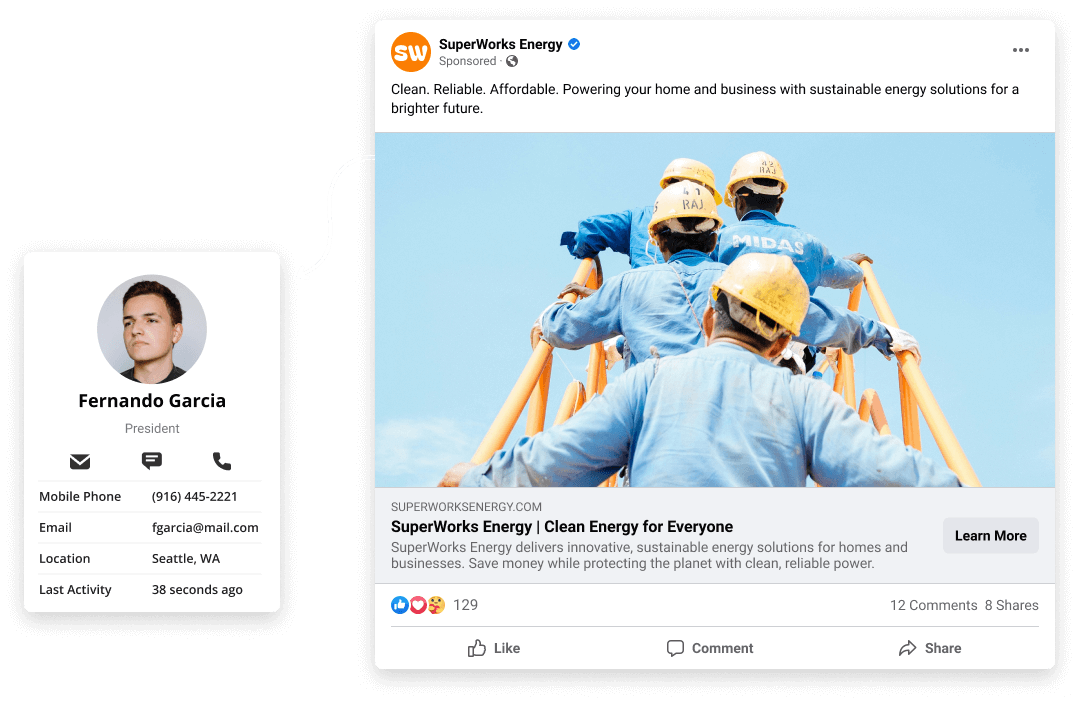This screenshot has height=701, width=1079.
Task: Click the care hug reaction emoji
Action: 436,605
